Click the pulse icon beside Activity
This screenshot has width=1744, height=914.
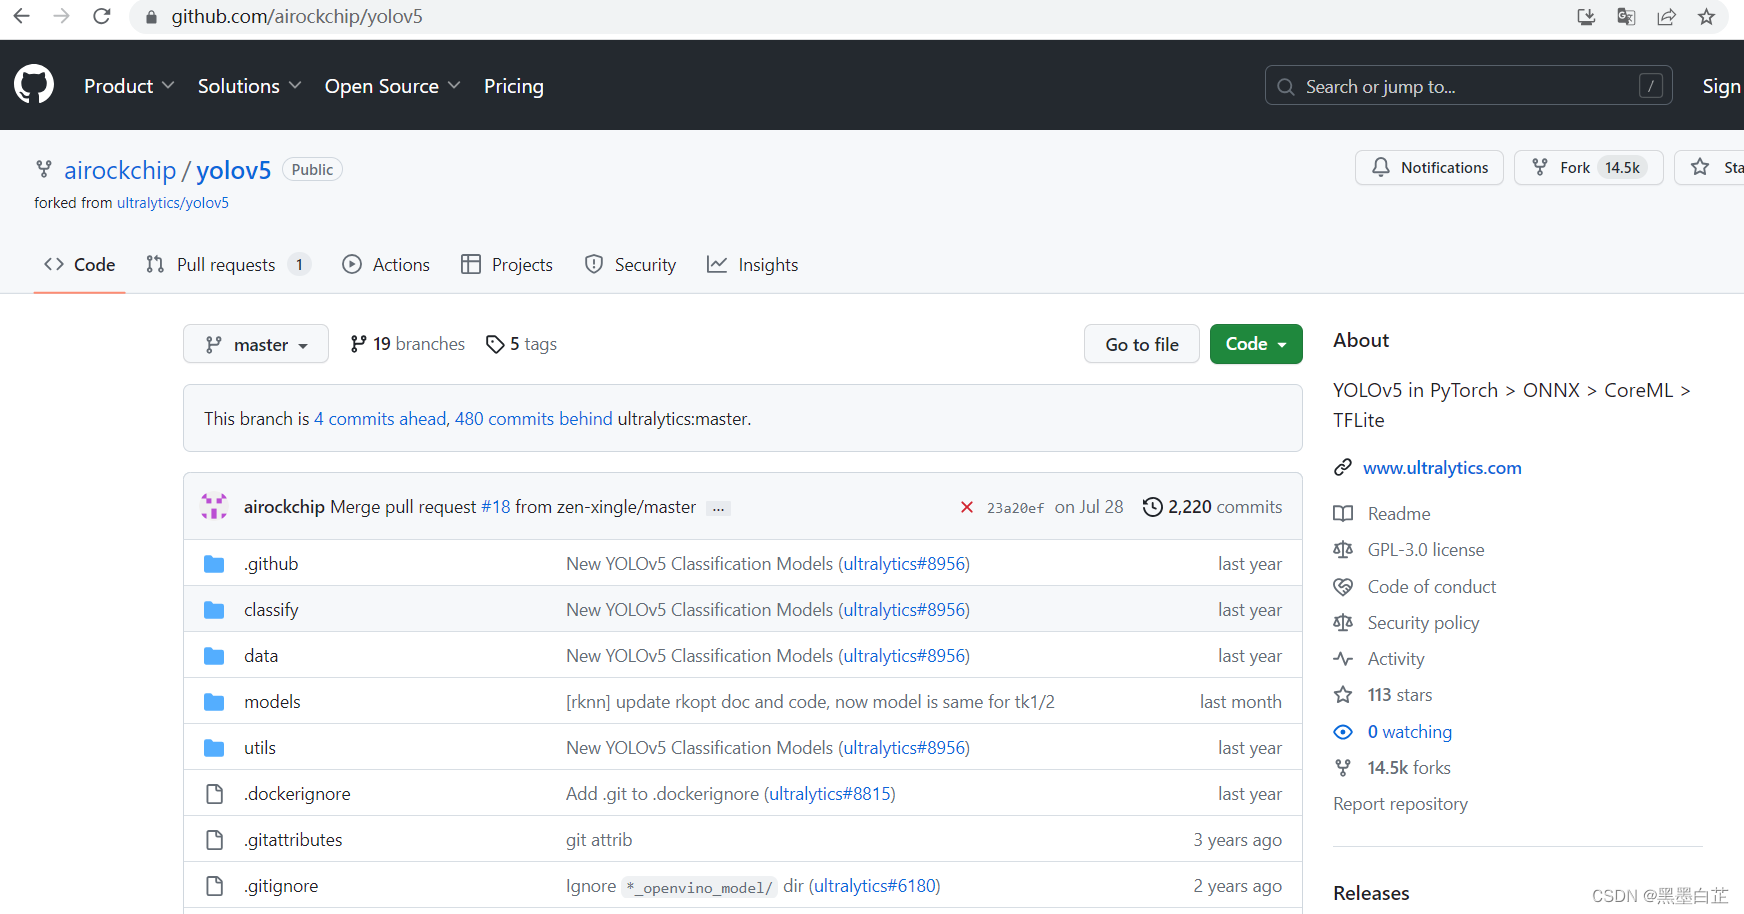1343,659
